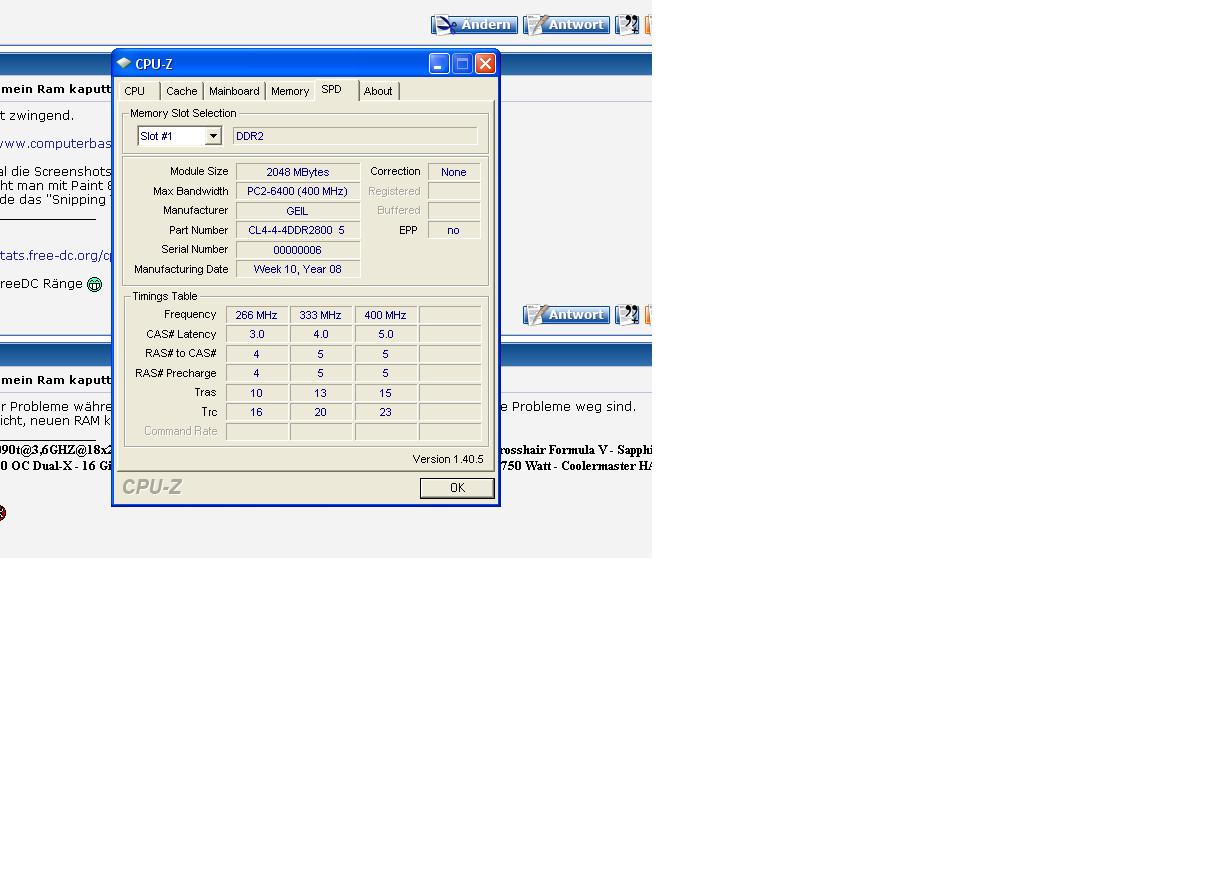Click the FreeDC Ränge text in the forum
Viewport: 1213px width, 895px height.
41,284
